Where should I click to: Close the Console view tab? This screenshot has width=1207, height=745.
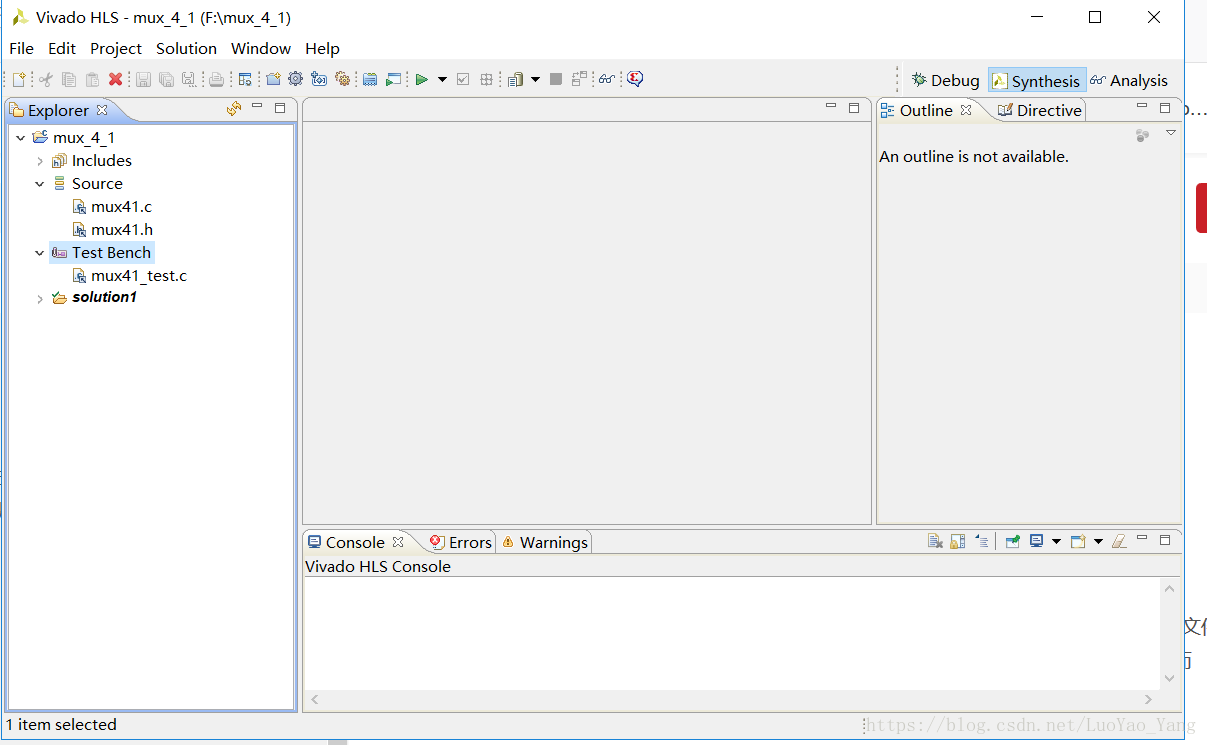[398, 541]
